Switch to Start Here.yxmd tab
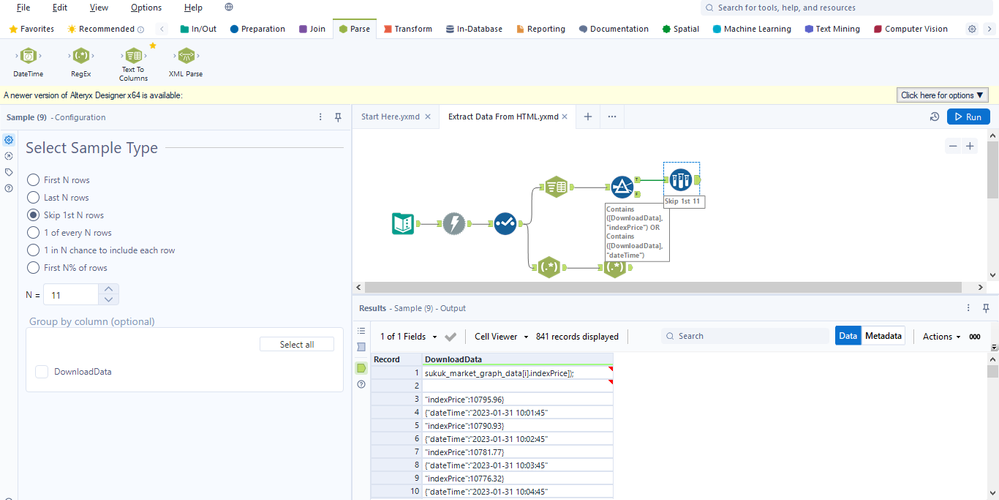 point(390,117)
